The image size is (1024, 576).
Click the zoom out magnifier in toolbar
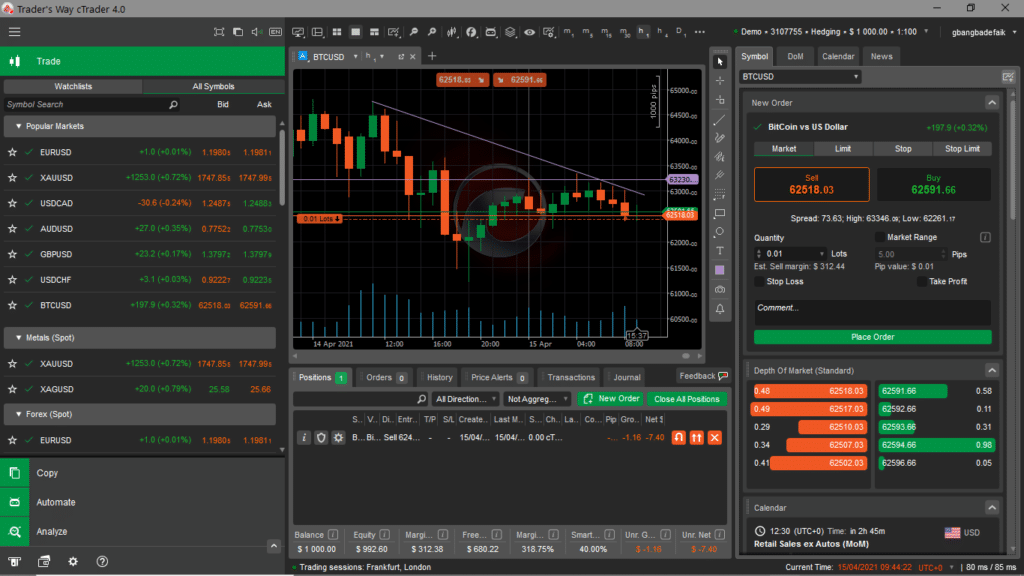click(x=413, y=32)
